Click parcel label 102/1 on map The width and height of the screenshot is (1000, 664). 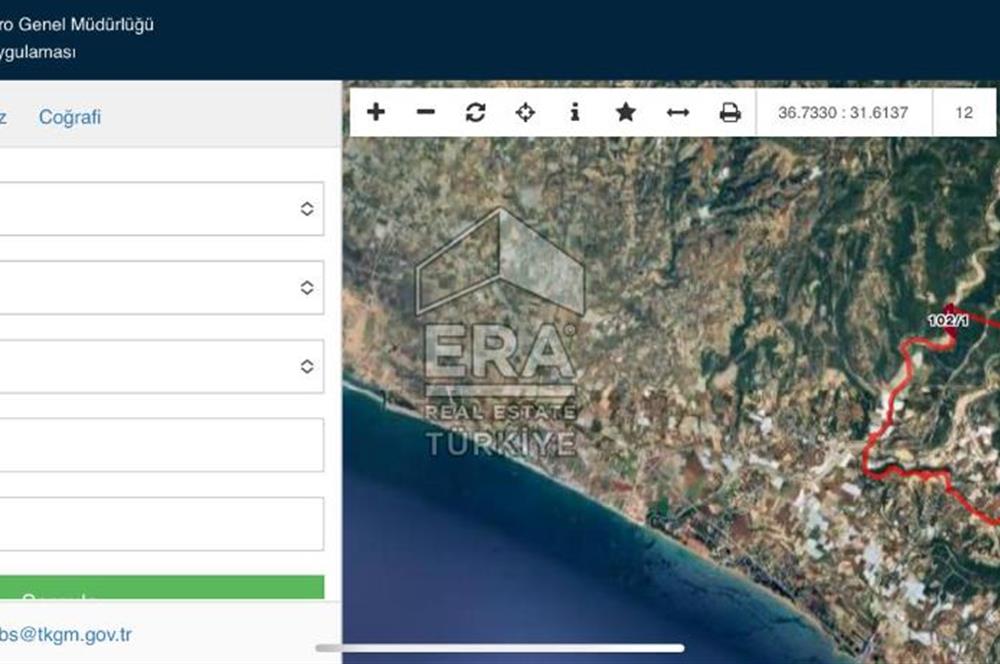click(x=948, y=320)
